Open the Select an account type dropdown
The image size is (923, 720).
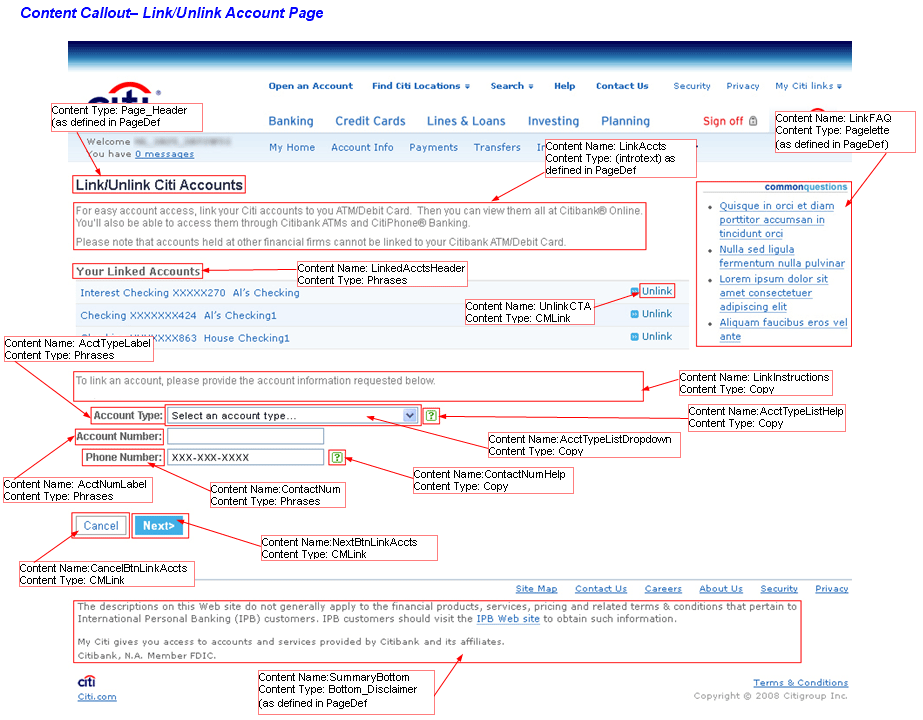pyautogui.click(x=293, y=416)
